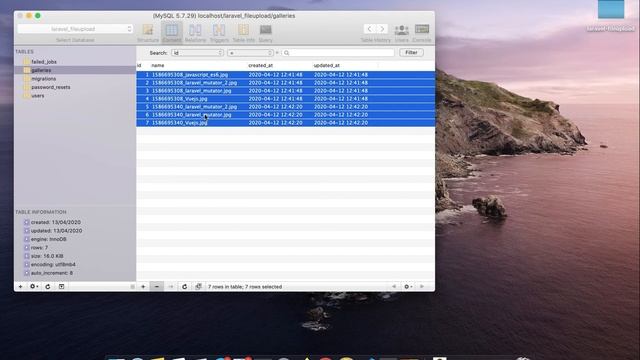Click the 'updated: 13/04/2020' info entry
The width and height of the screenshot is (640, 360).
click(56, 231)
